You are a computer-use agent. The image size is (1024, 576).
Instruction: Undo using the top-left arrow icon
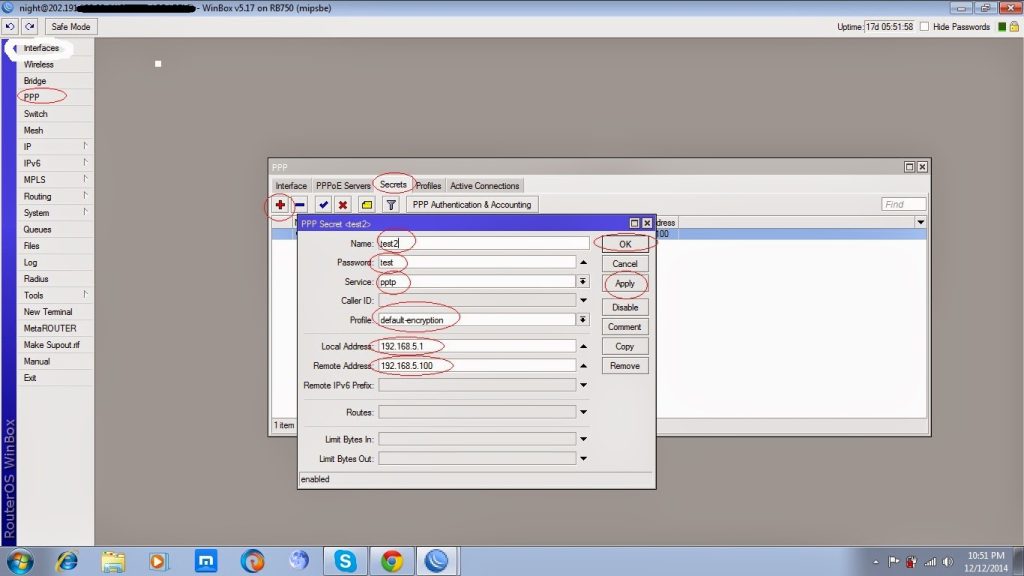tap(10, 27)
